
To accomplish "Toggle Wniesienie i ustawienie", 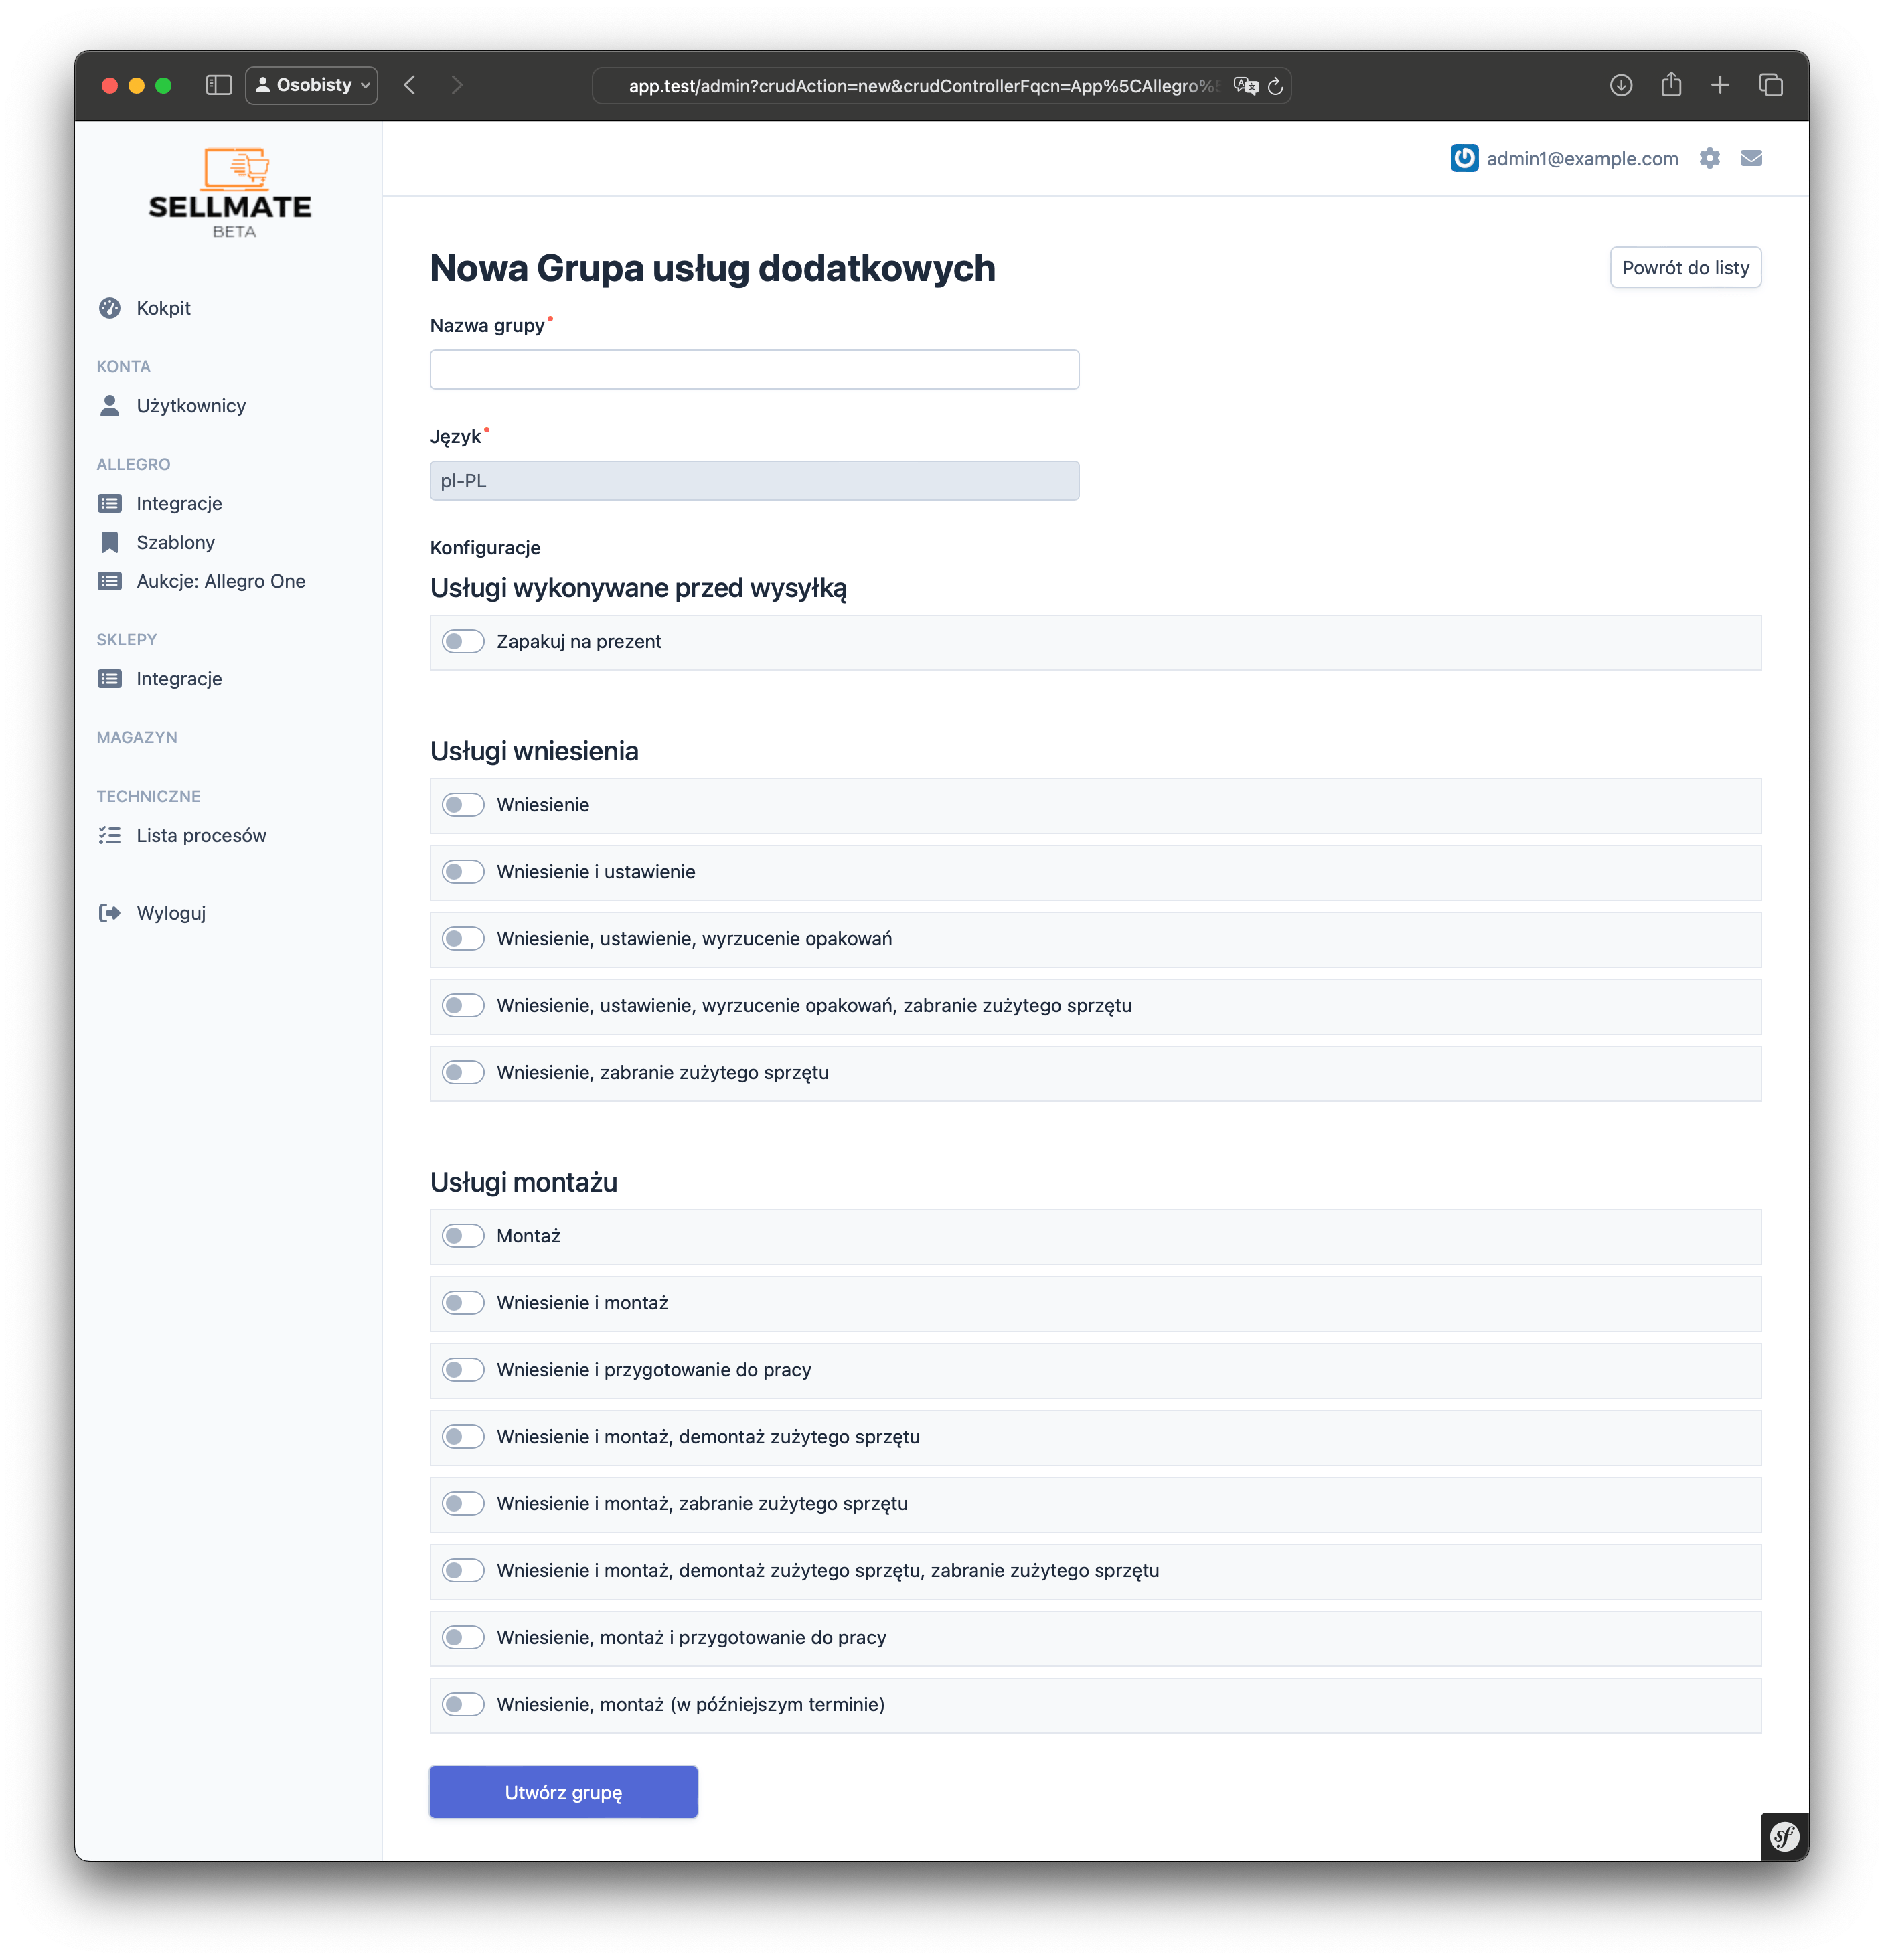I will (463, 872).
